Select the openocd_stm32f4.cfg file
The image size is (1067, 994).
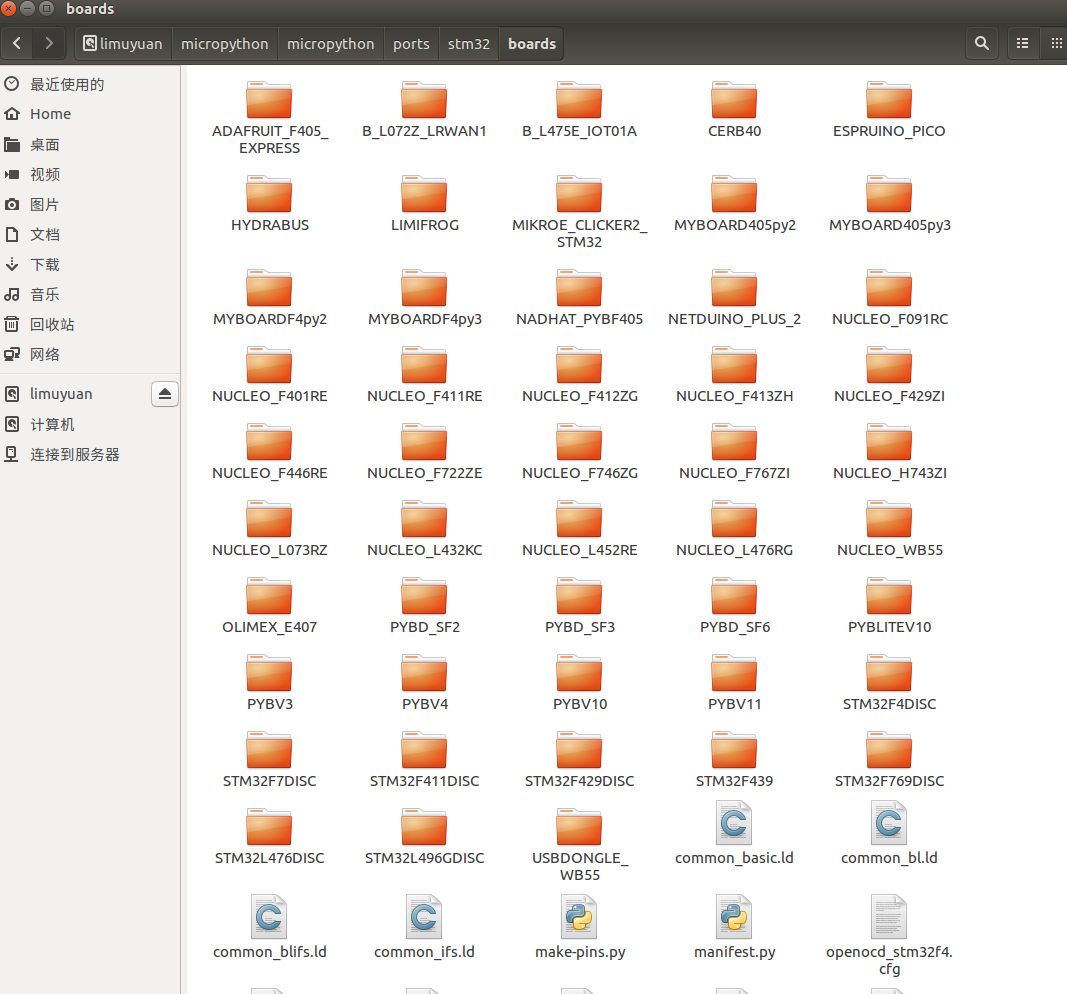[x=889, y=935]
